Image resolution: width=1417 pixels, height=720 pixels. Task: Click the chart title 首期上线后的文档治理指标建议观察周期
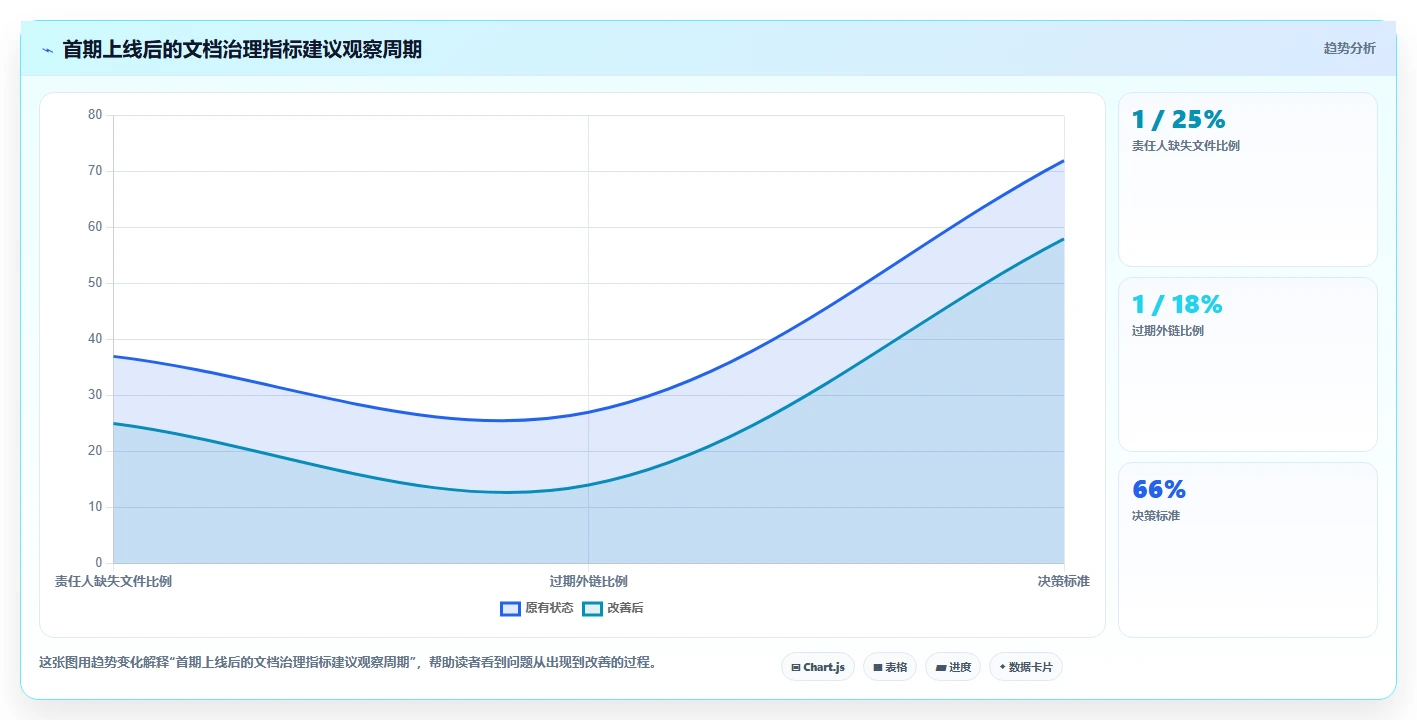click(x=242, y=49)
